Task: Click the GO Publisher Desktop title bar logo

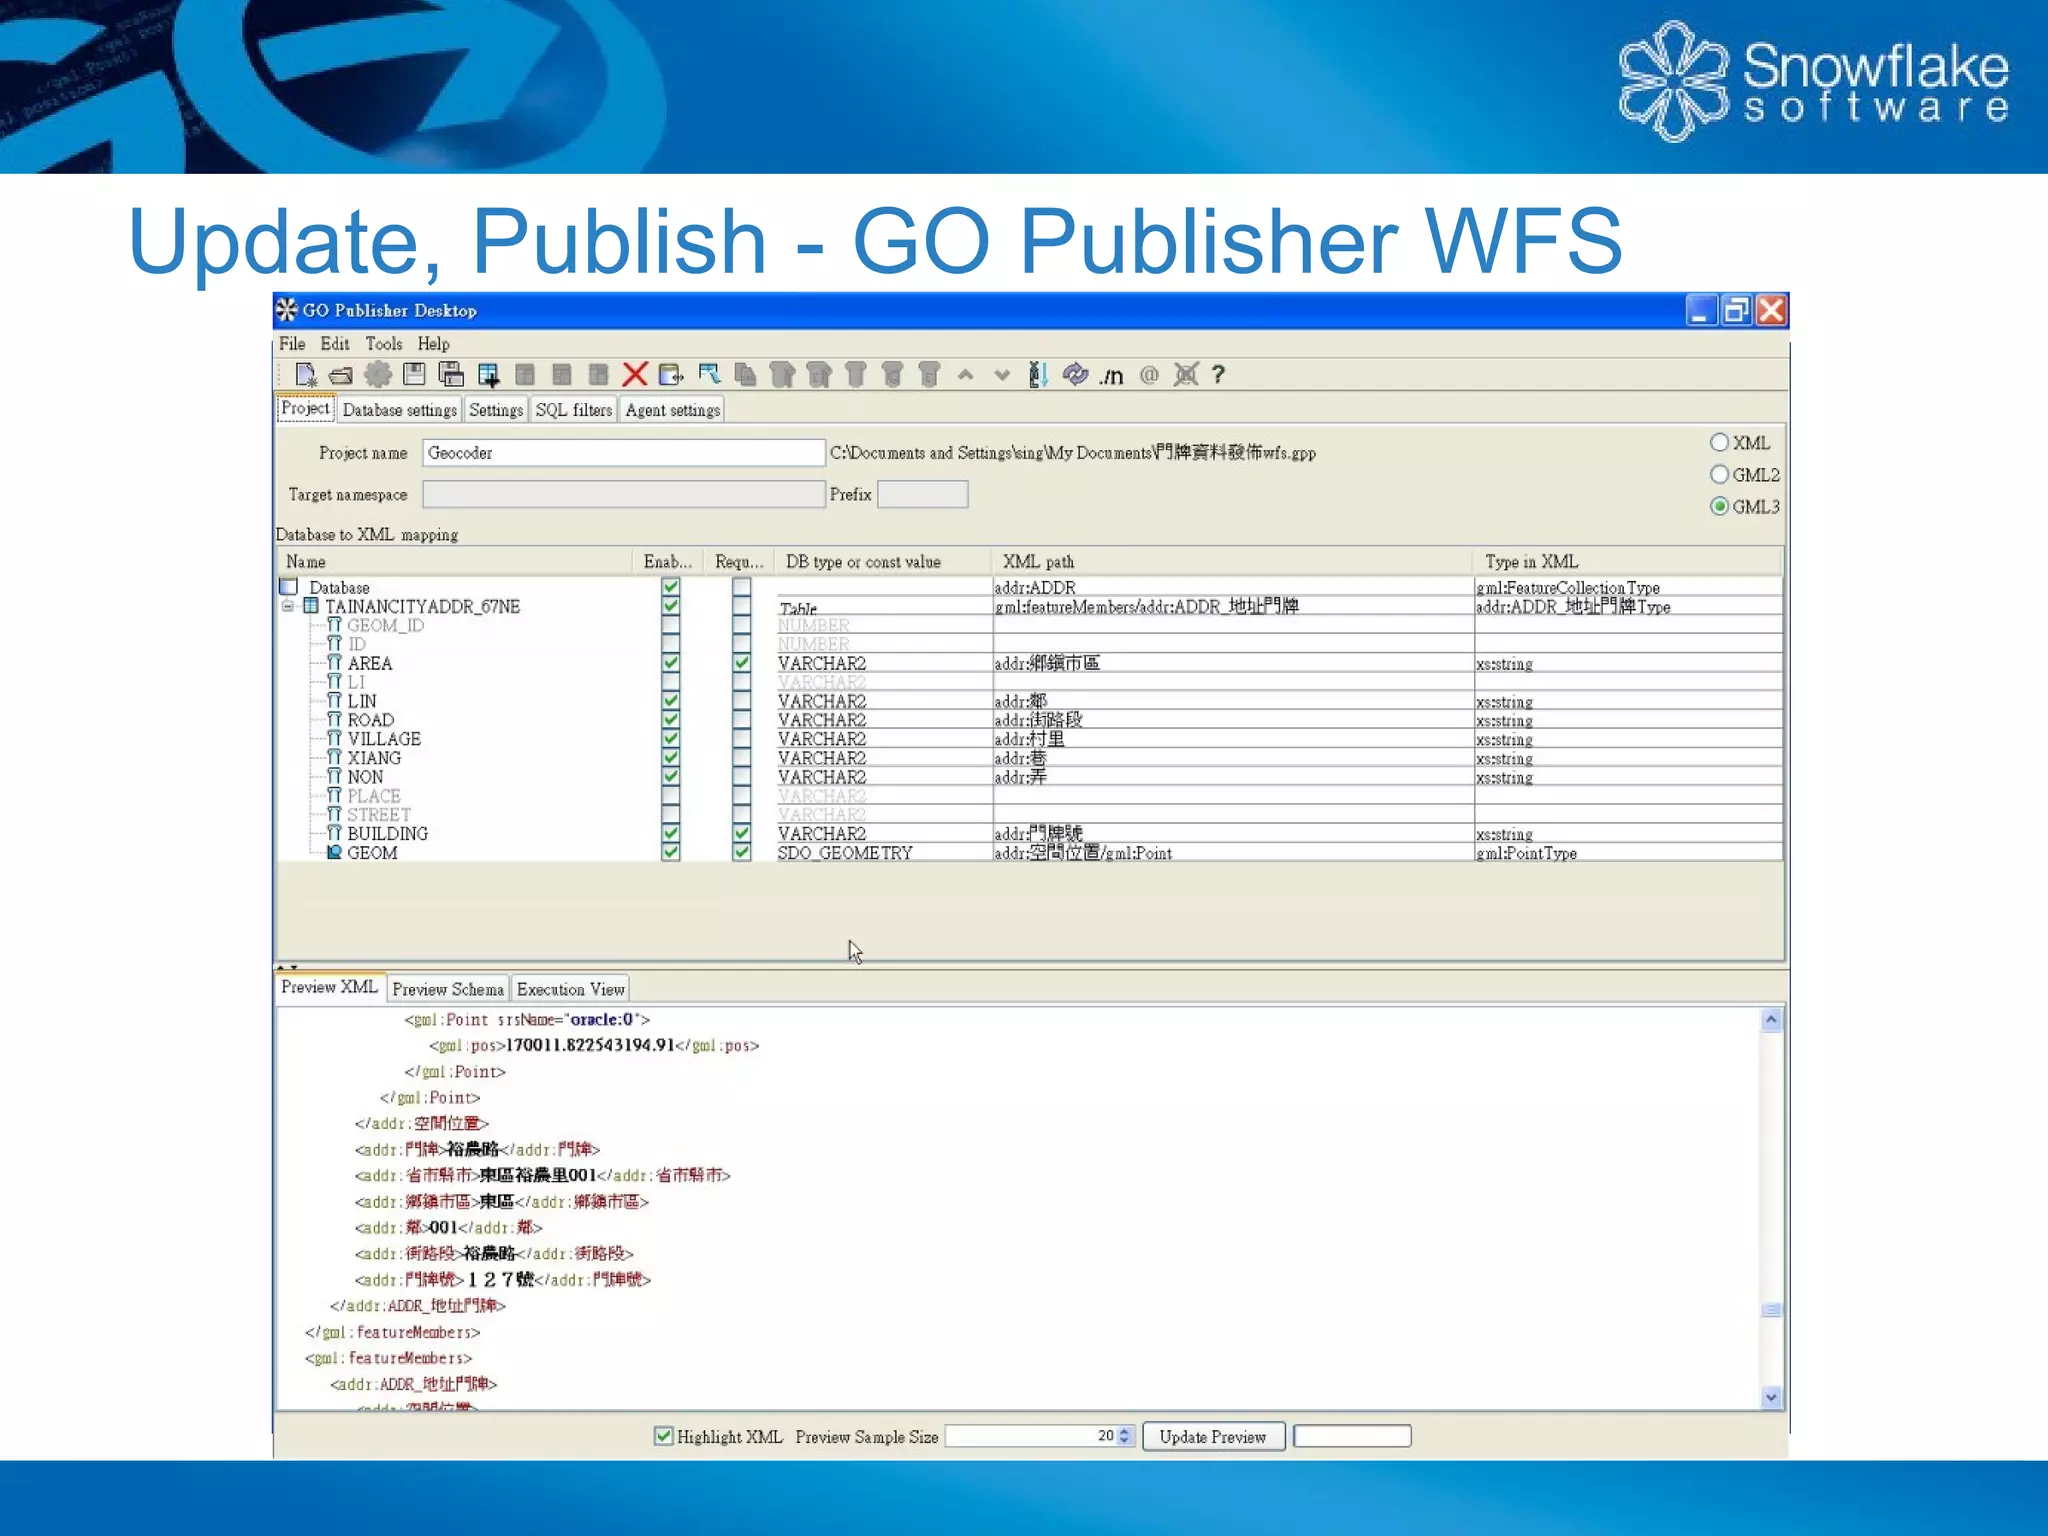Action: [x=287, y=310]
